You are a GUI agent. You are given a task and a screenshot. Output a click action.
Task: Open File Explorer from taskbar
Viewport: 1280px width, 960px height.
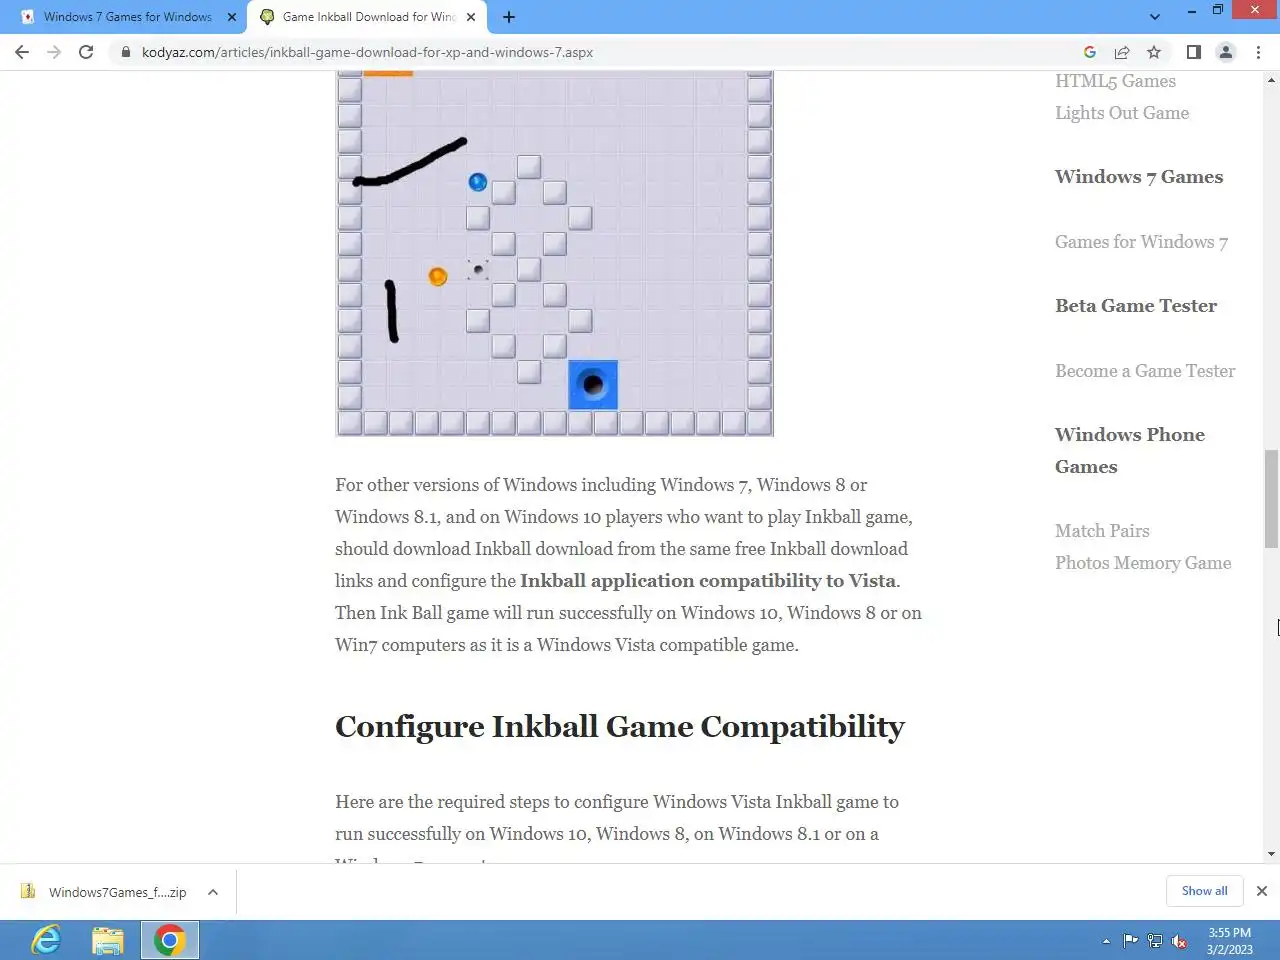pos(108,940)
